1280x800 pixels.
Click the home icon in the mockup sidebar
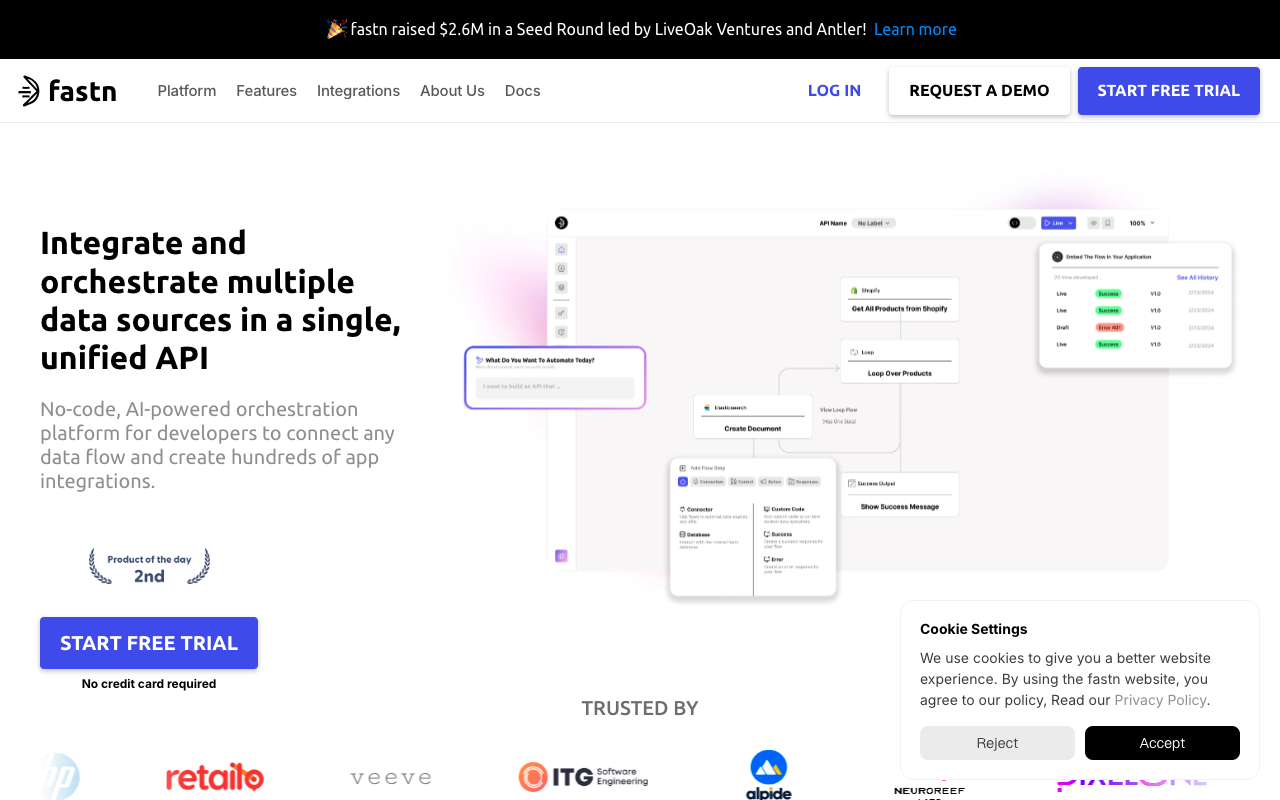(x=561, y=249)
